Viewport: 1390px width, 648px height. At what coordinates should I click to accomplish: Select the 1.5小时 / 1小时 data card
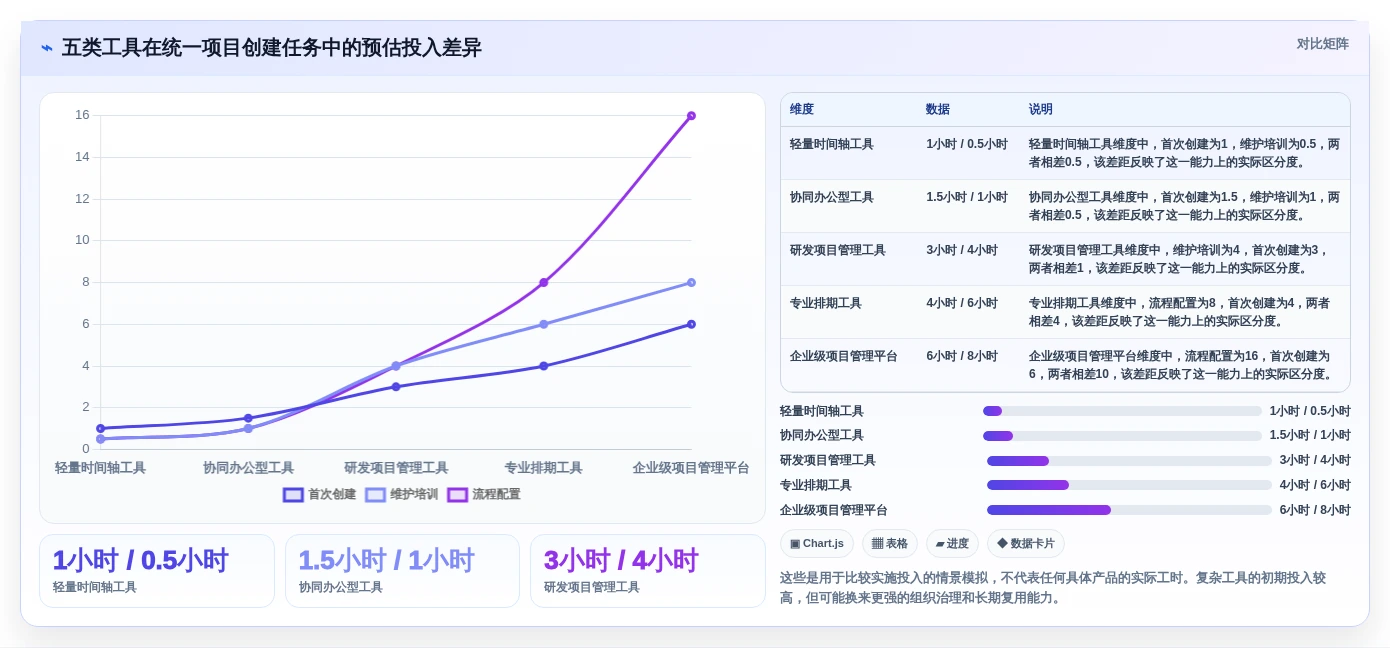click(x=402, y=571)
